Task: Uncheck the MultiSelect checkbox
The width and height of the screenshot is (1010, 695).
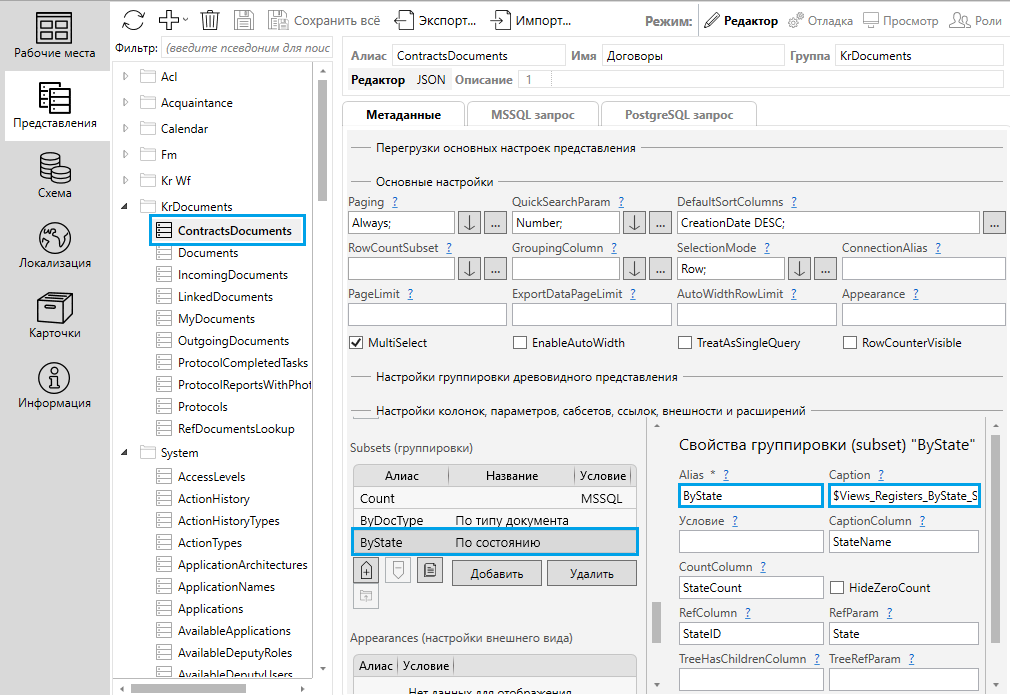Action: pyautogui.click(x=355, y=343)
